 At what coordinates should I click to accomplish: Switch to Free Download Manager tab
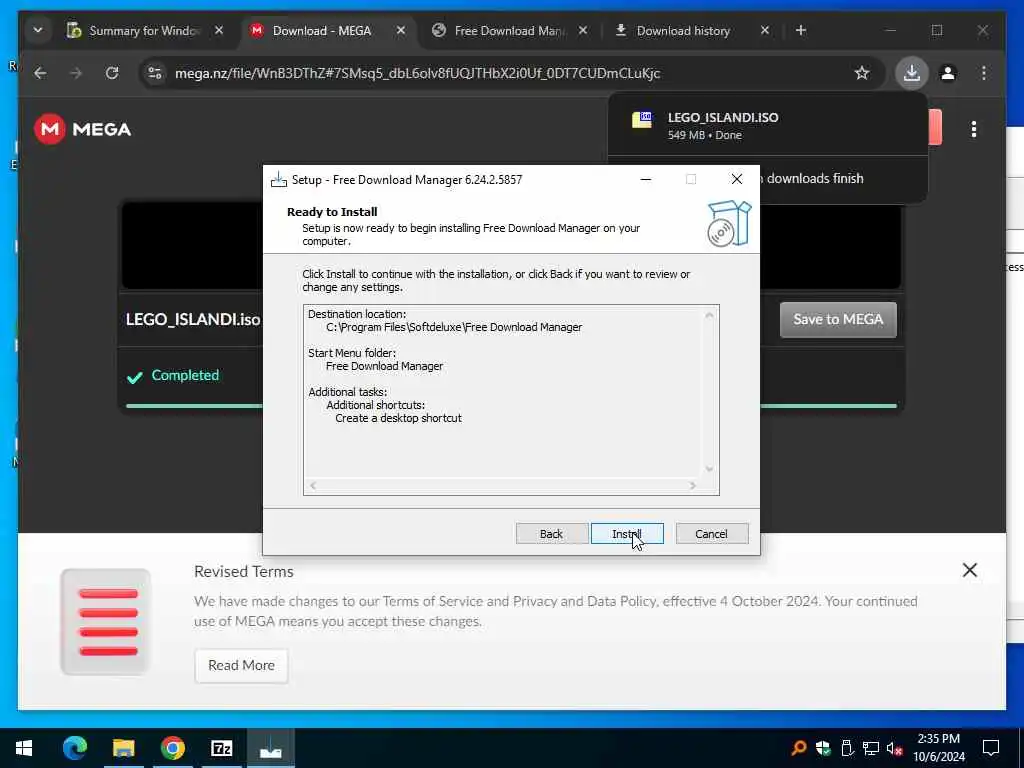(502, 31)
